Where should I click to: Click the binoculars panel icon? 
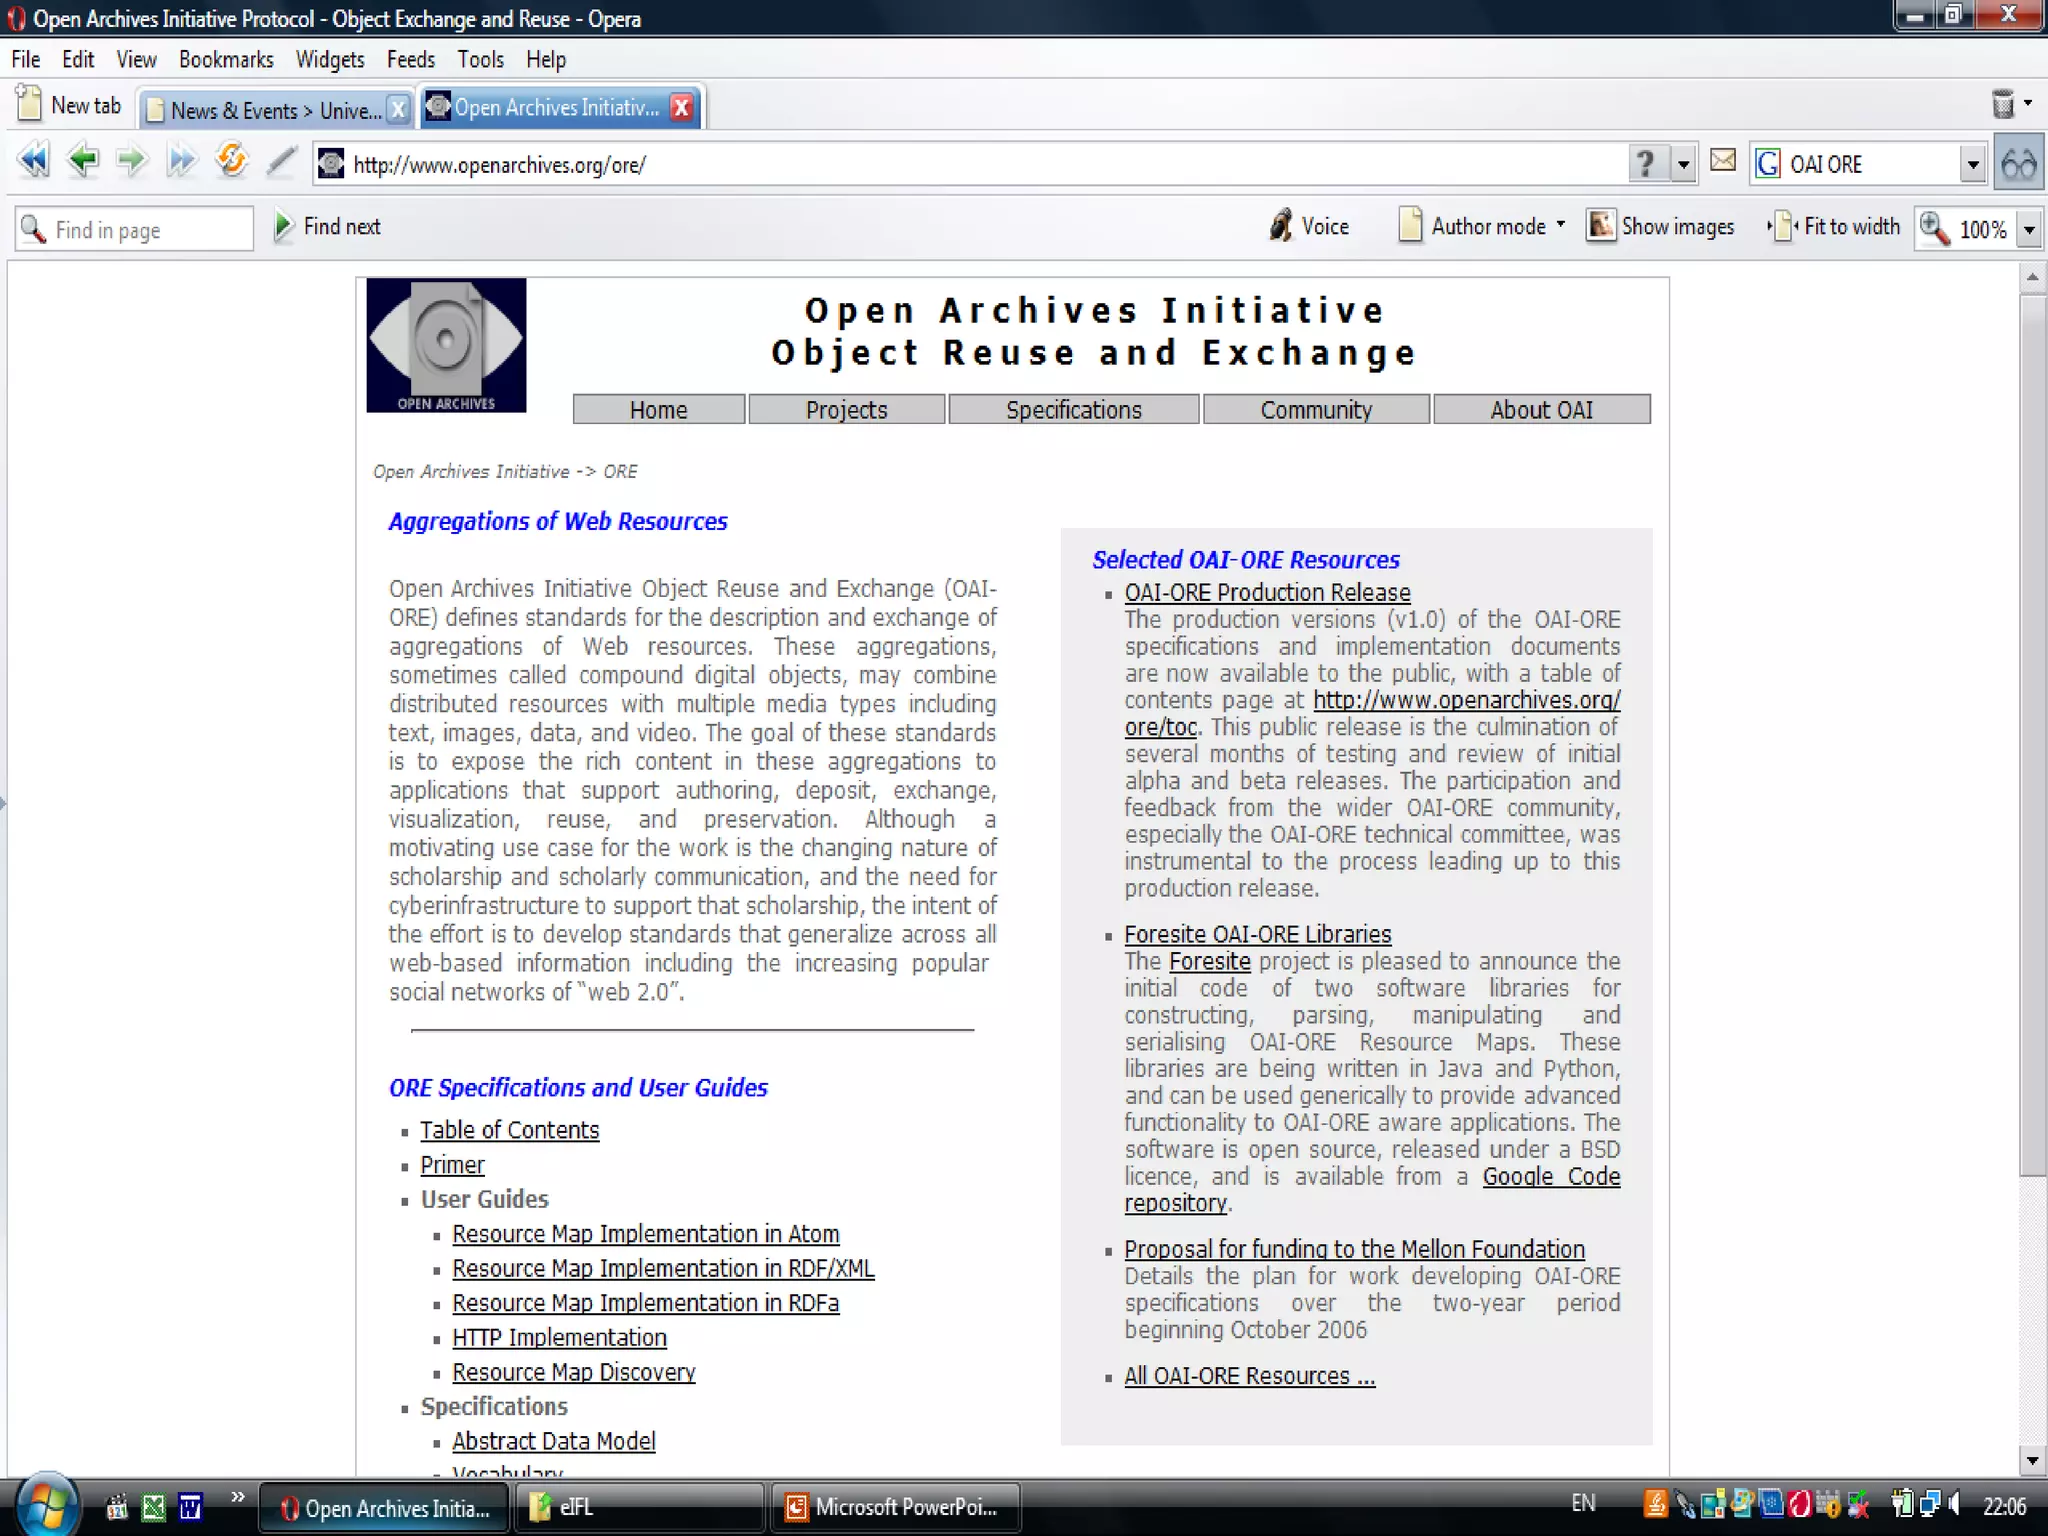[x=2018, y=164]
